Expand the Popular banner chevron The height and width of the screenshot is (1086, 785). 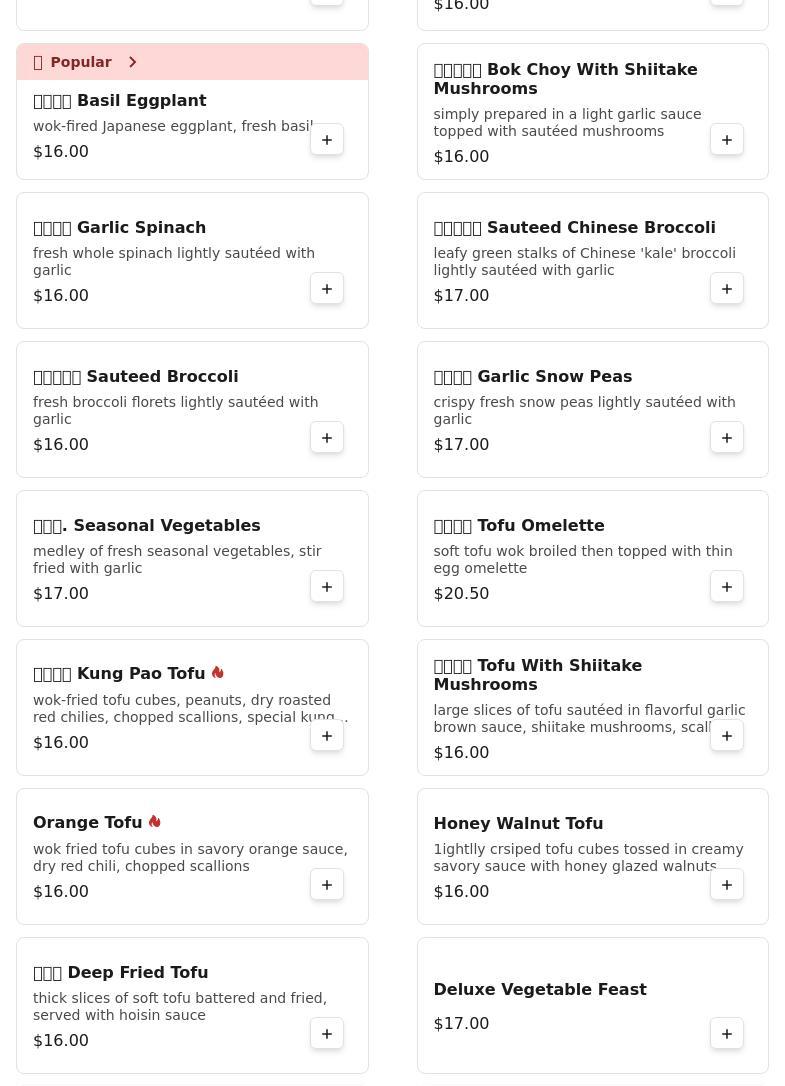(x=132, y=62)
